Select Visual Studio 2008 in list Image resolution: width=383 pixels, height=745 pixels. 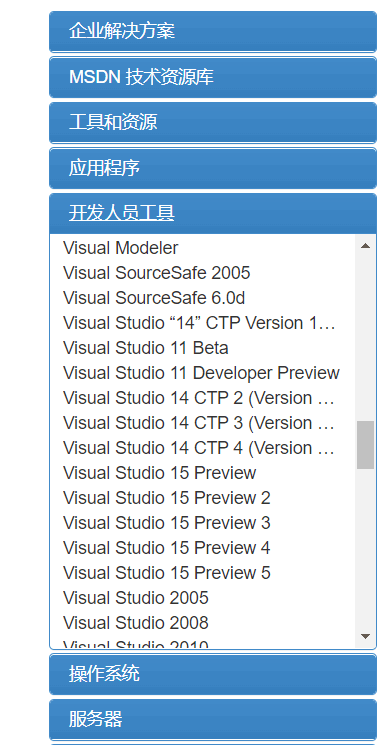[136, 623]
